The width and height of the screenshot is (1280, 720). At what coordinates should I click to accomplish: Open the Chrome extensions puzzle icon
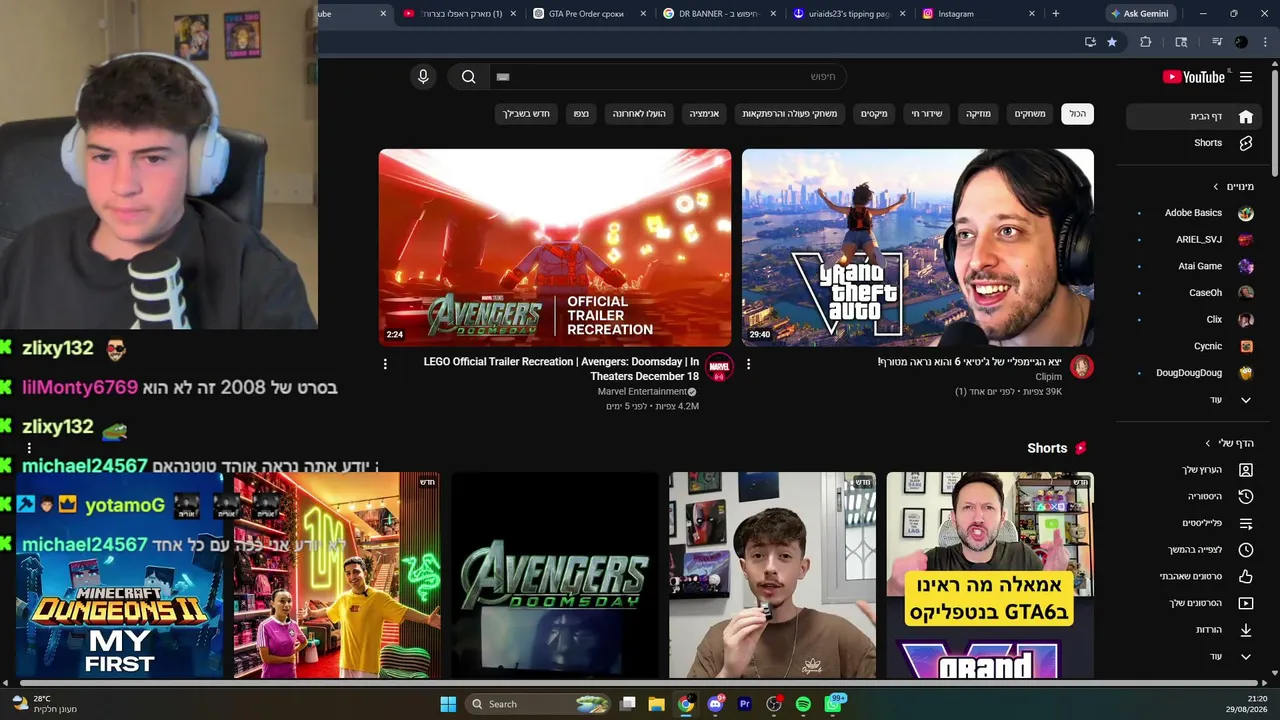tap(1146, 42)
